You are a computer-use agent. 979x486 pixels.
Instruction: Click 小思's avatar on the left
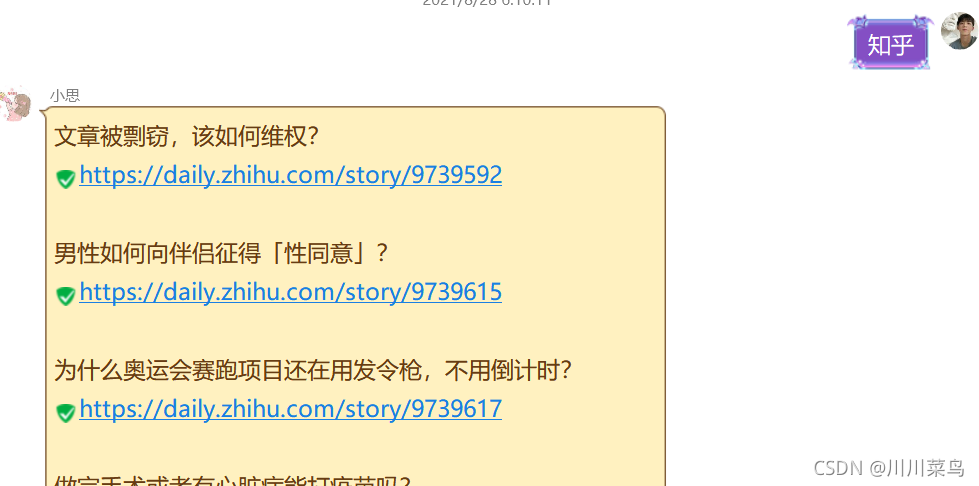[x=16, y=104]
